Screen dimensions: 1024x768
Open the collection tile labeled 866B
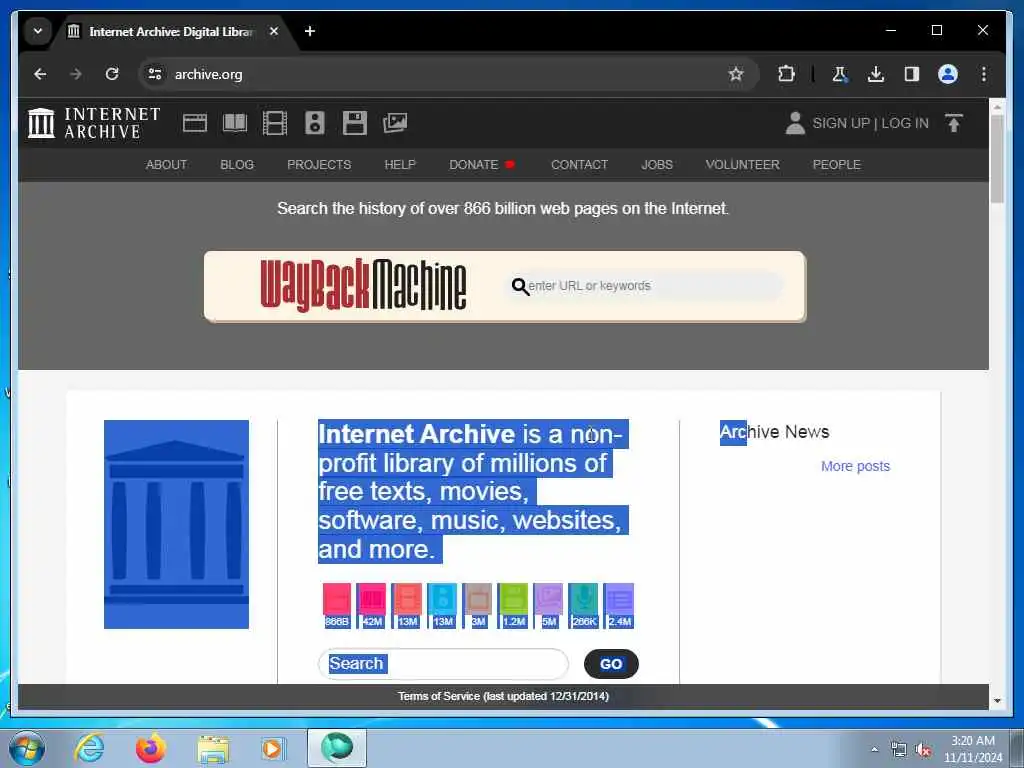pos(336,605)
